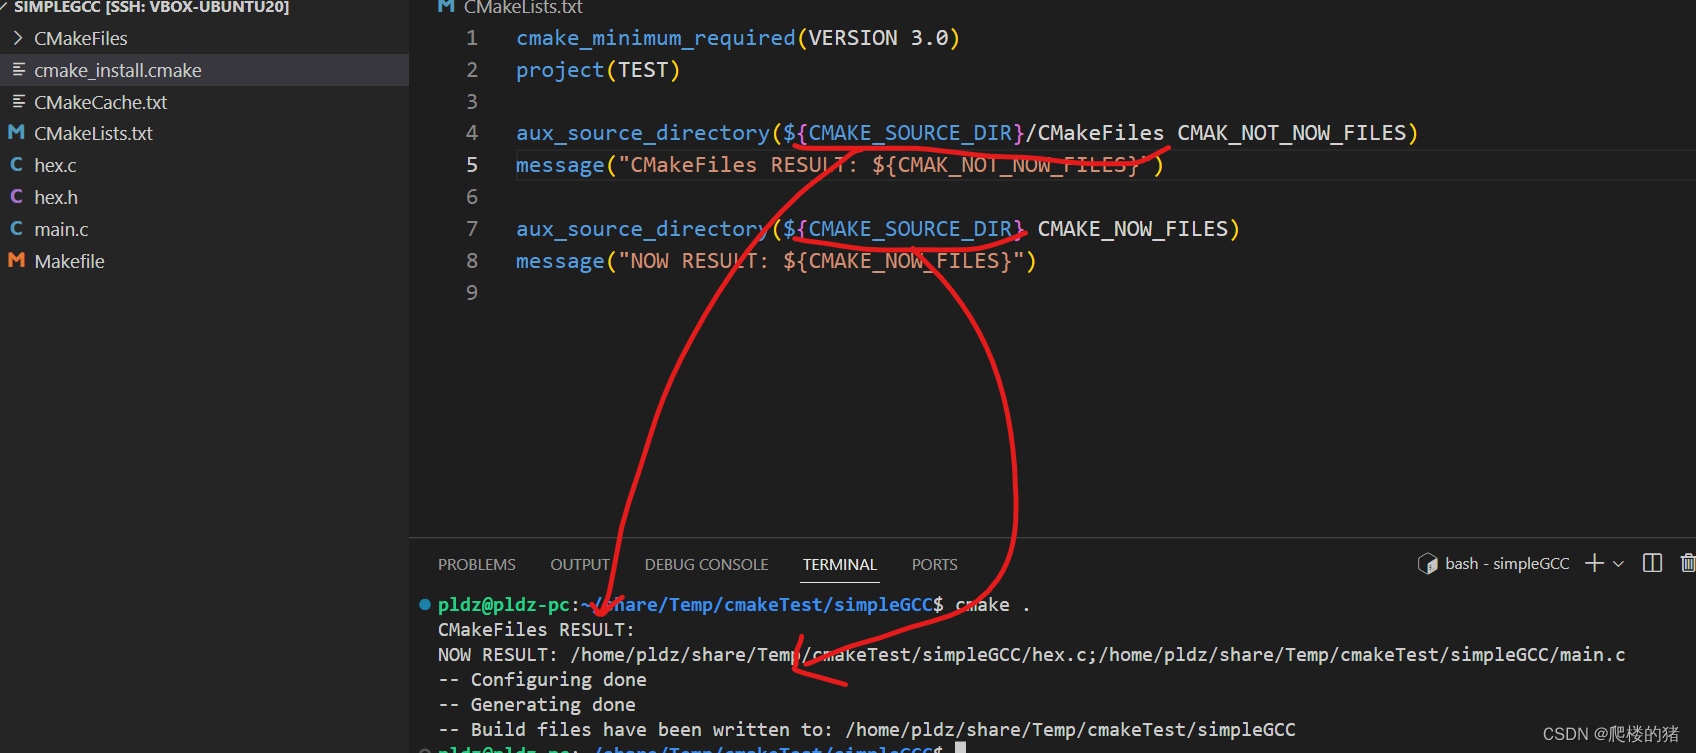
Task: Open the DEBUG CONSOLE tab
Action: tap(706, 565)
